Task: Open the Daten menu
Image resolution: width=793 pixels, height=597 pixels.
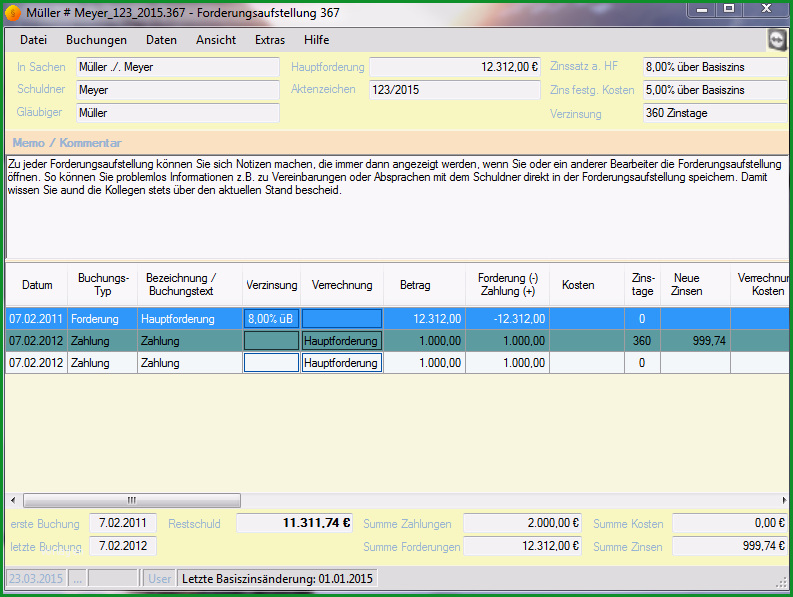Action: click(x=161, y=40)
